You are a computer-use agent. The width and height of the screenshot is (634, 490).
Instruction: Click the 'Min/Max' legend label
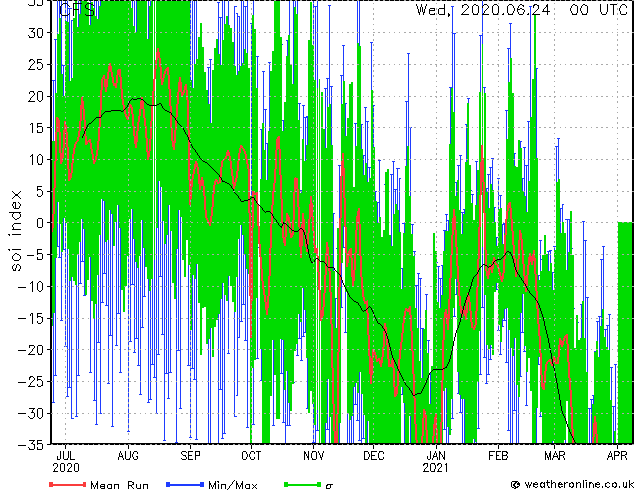(x=232, y=485)
